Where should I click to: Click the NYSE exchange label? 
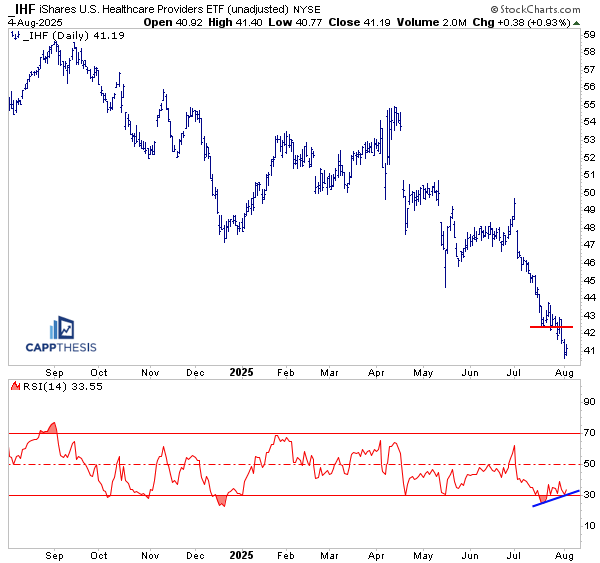[x=307, y=10]
